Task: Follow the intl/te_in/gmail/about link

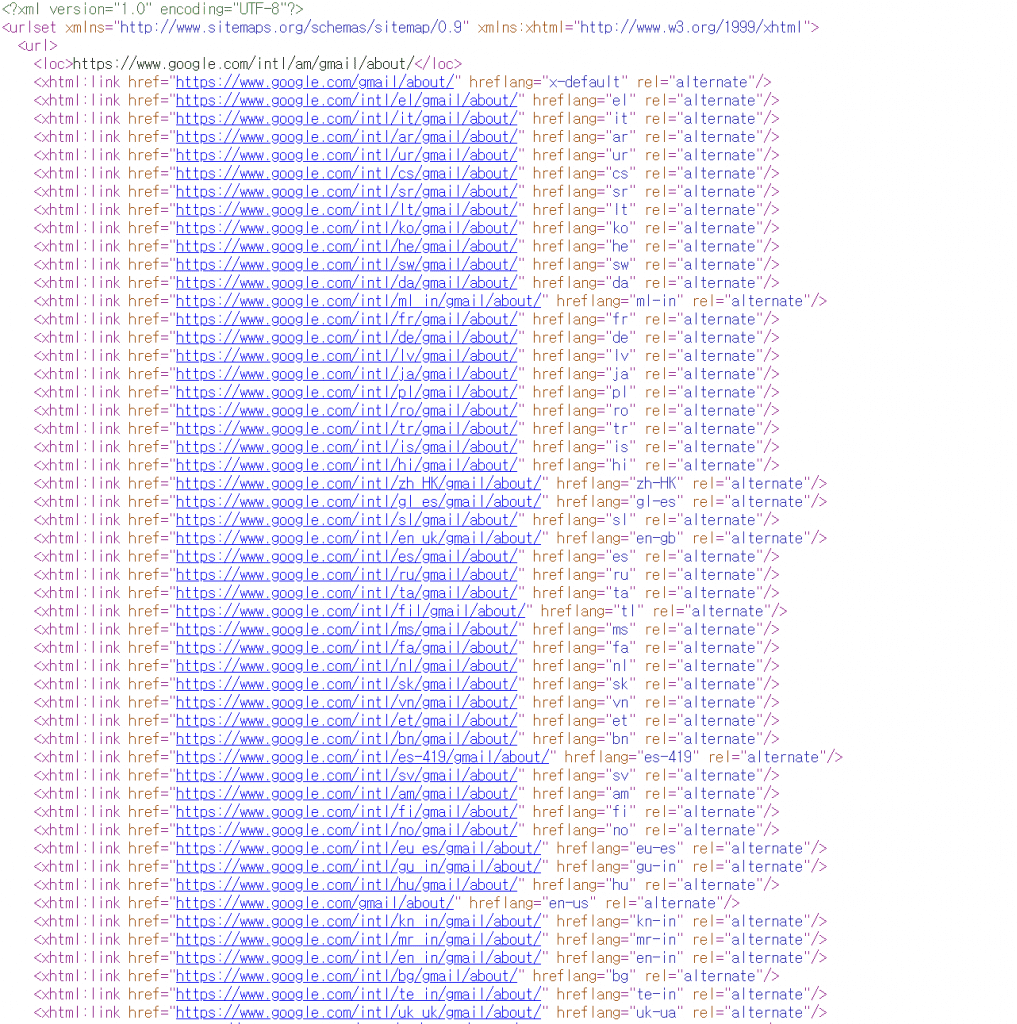Action: click(359, 995)
